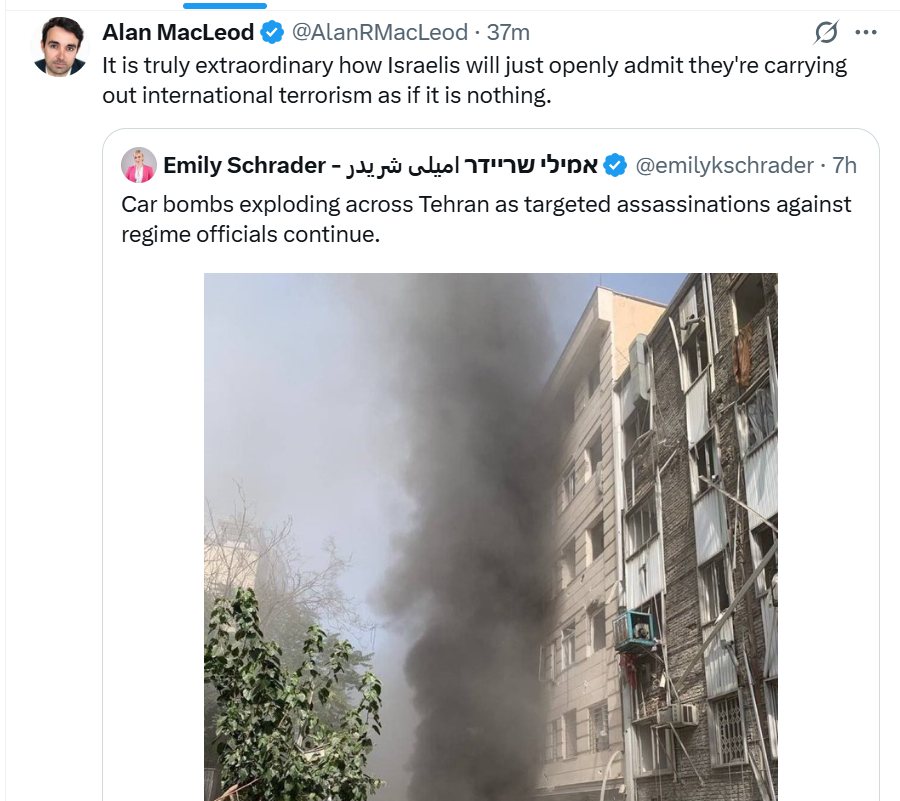The width and height of the screenshot is (900, 801).
Task: Open the three-dot more options menu
Action: 866,32
